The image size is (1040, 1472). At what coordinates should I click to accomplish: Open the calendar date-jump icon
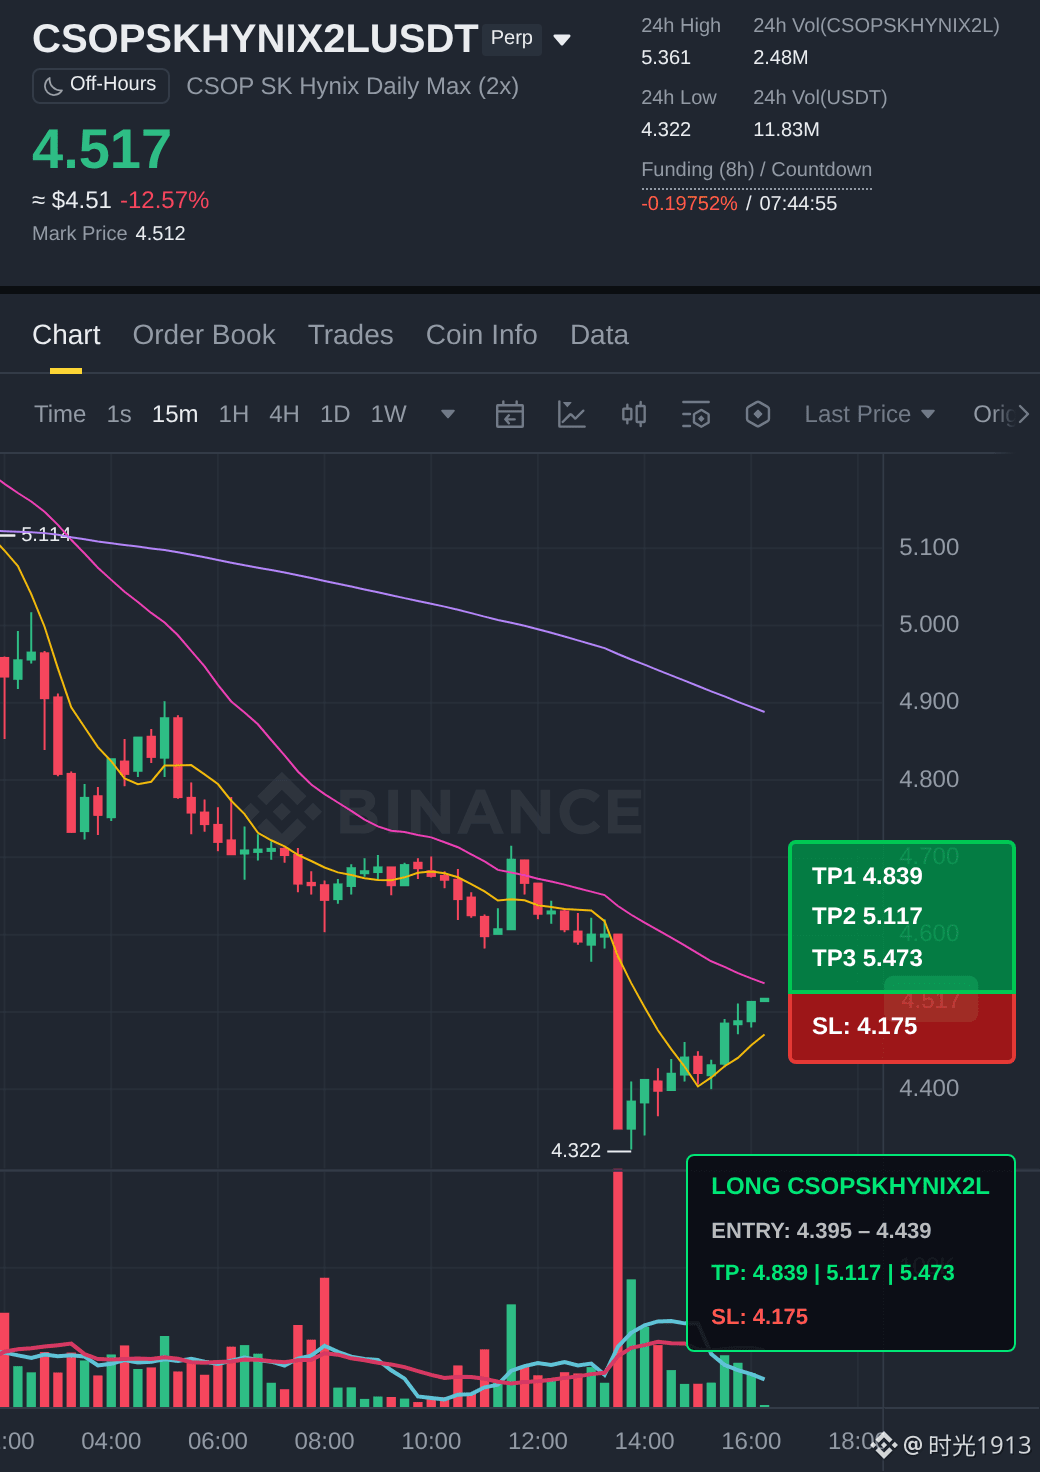pyautogui.click(x=510, y=414)
